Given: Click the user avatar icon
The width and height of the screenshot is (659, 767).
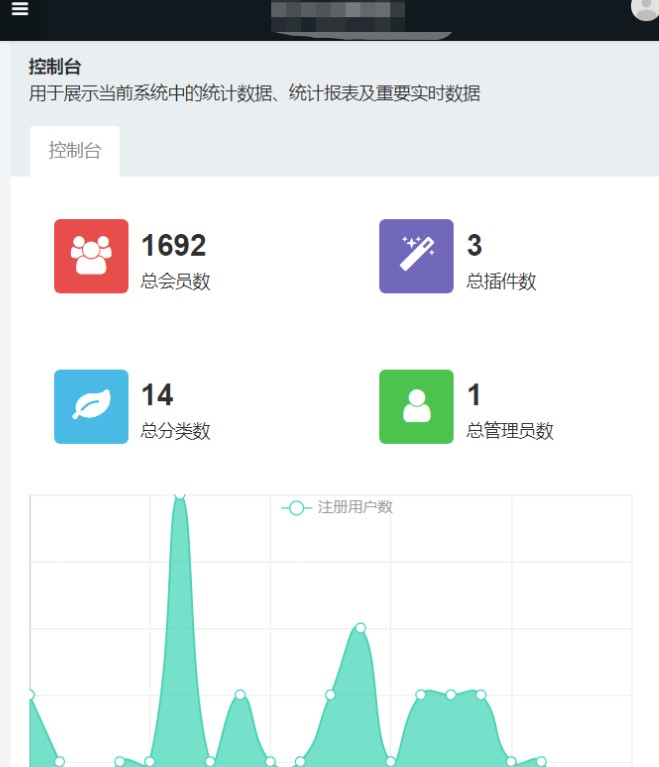Looking at the screenshot, I should 645,7.
